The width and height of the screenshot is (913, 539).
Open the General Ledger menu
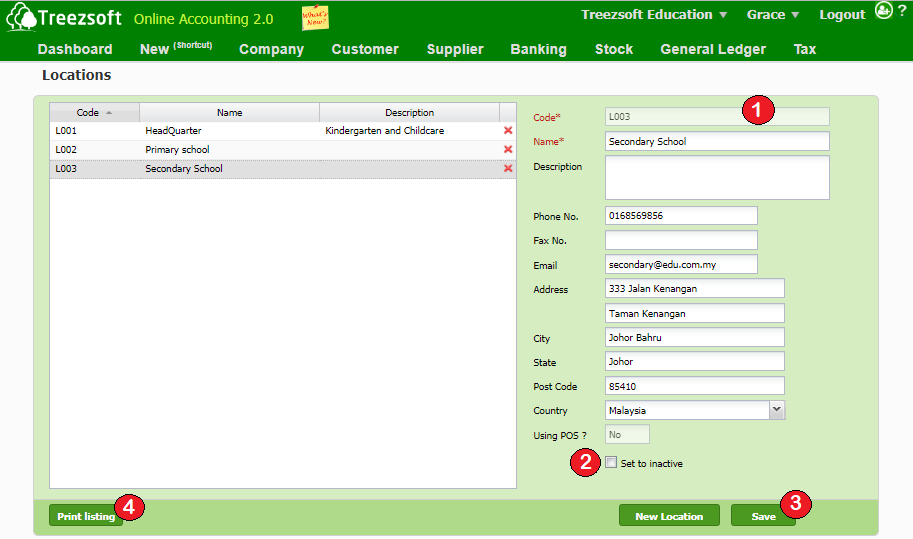(x=712, y=49)
